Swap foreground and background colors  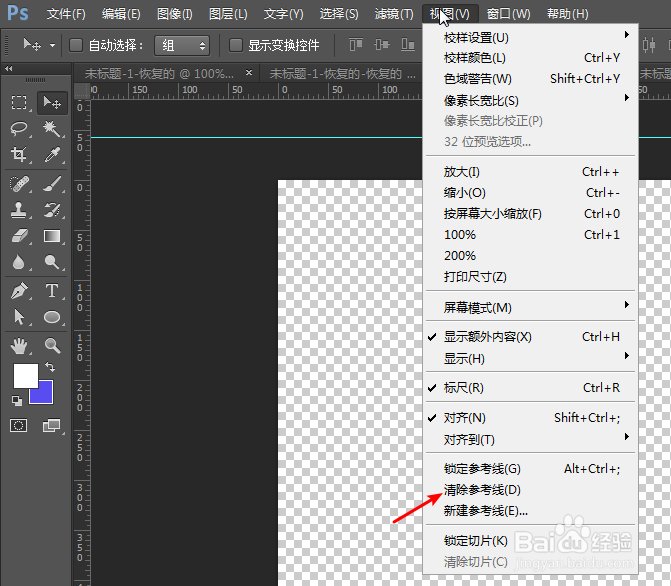coord(50,367)
